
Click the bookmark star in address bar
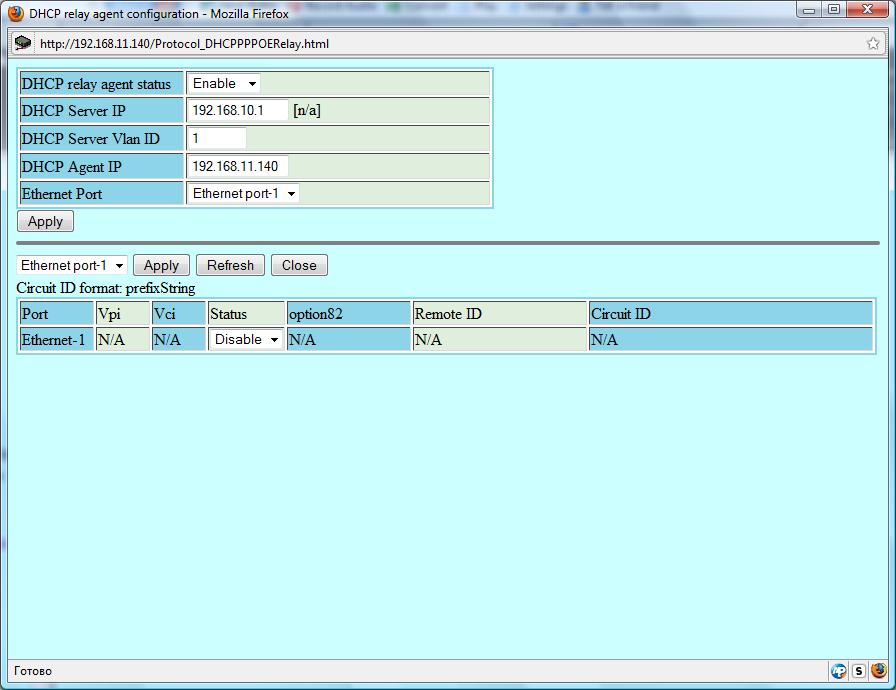(x=873, y=44)
